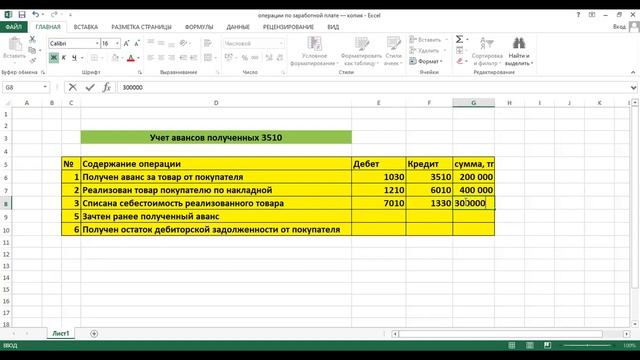
Task: Toggle Italic (К) formatting
Action: coord(64,58)
